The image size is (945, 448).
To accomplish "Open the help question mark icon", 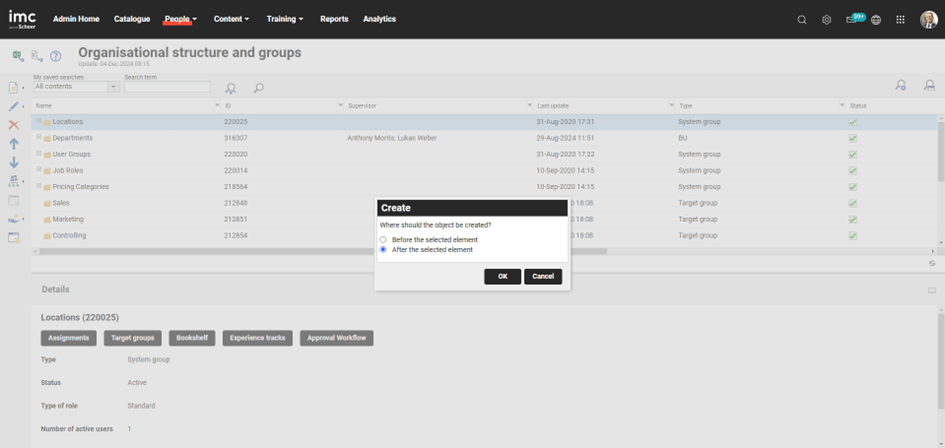I will click(56, 57).
